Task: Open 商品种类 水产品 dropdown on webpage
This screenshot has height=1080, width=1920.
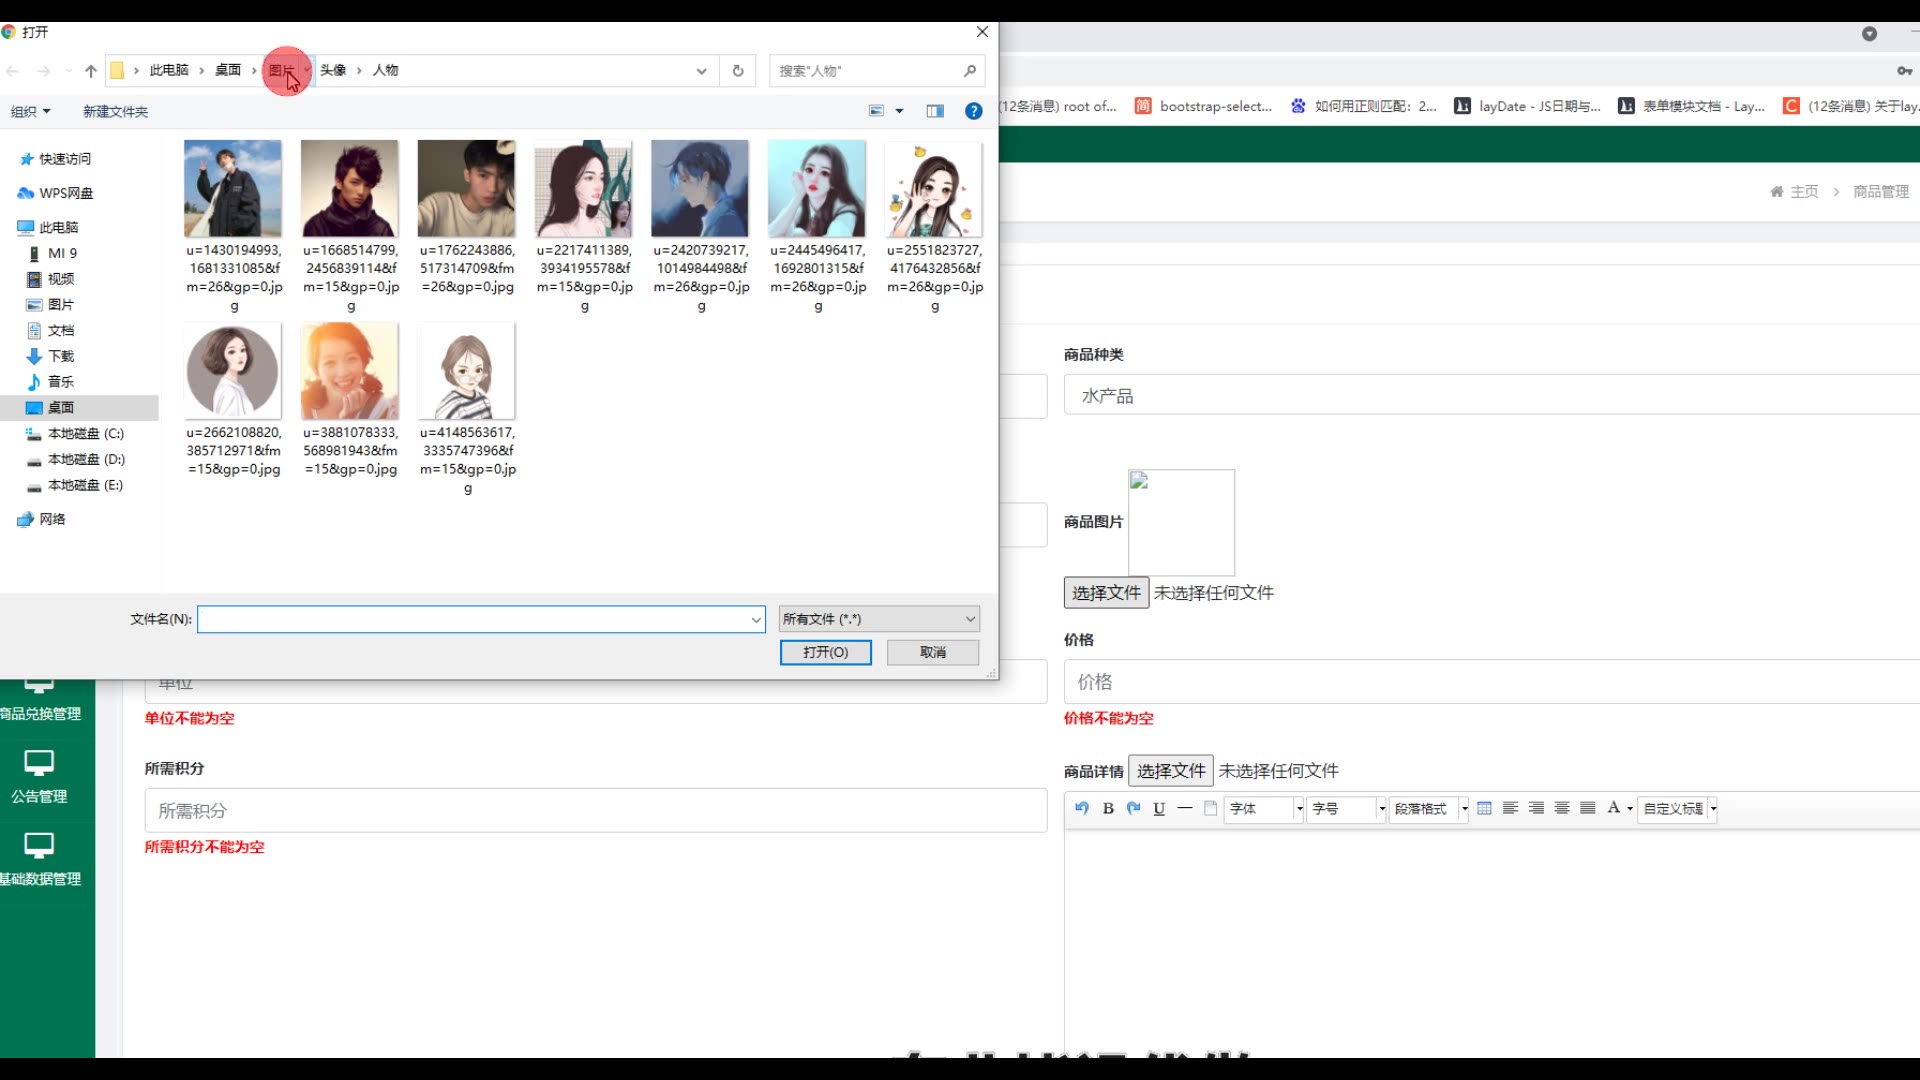Action: click(x=1492, y=396)
